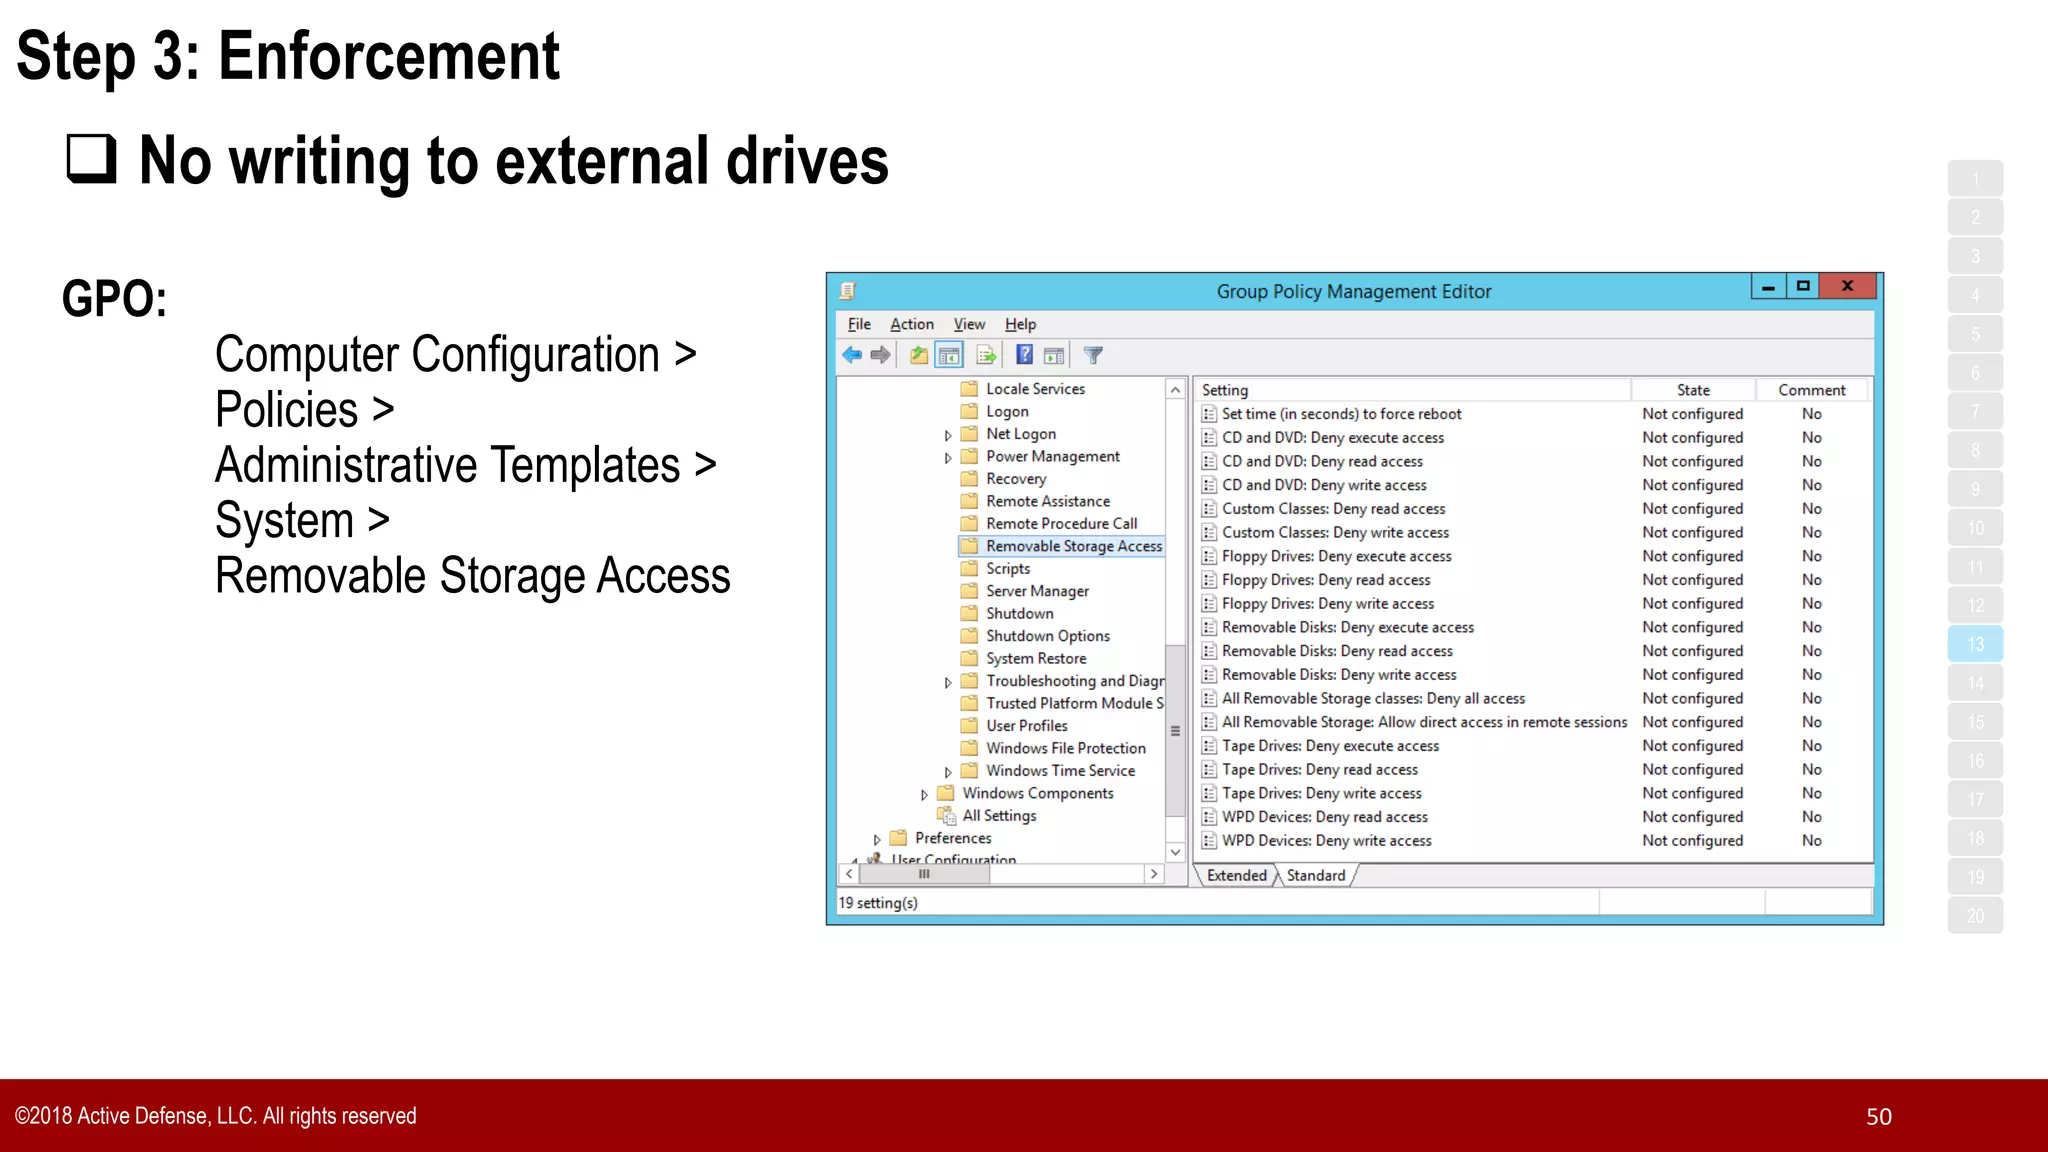Click the tree horizontal scrollbar thumb
The width and height of the screenshot is (2048, 1152).
click(x=925, y=874)
